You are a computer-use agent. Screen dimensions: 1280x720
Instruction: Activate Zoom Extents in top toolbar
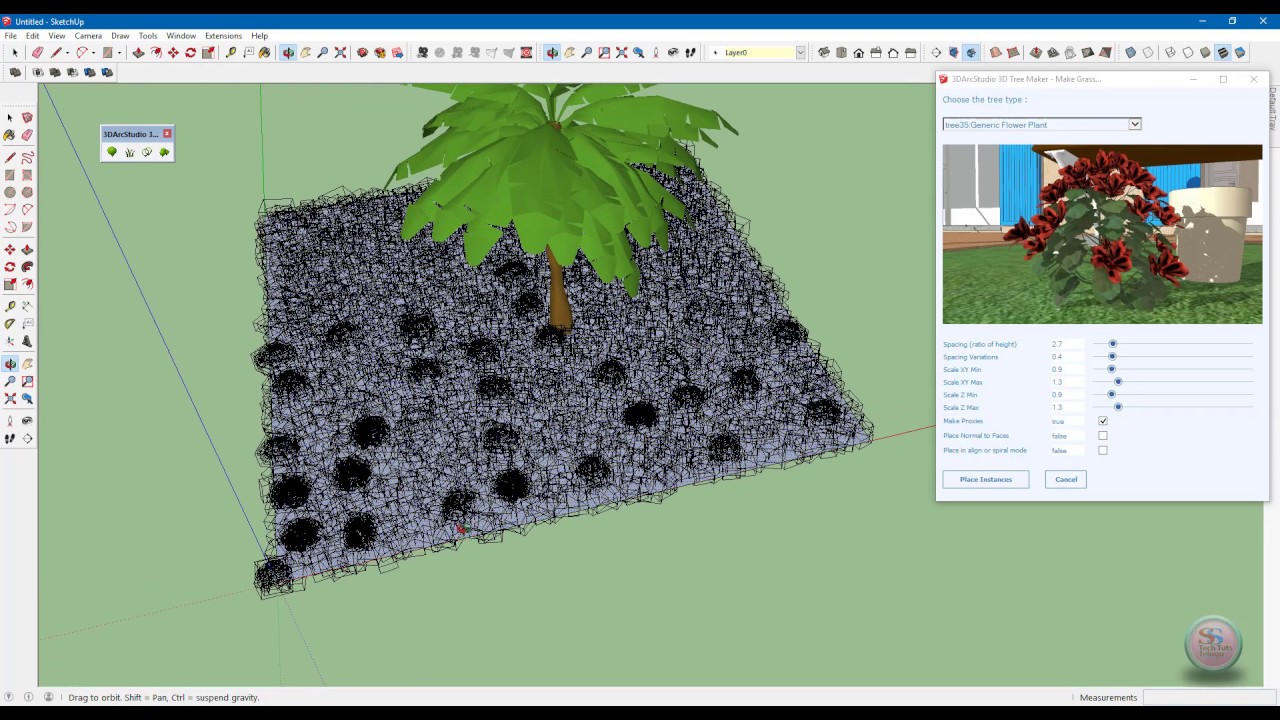(340, 52)
